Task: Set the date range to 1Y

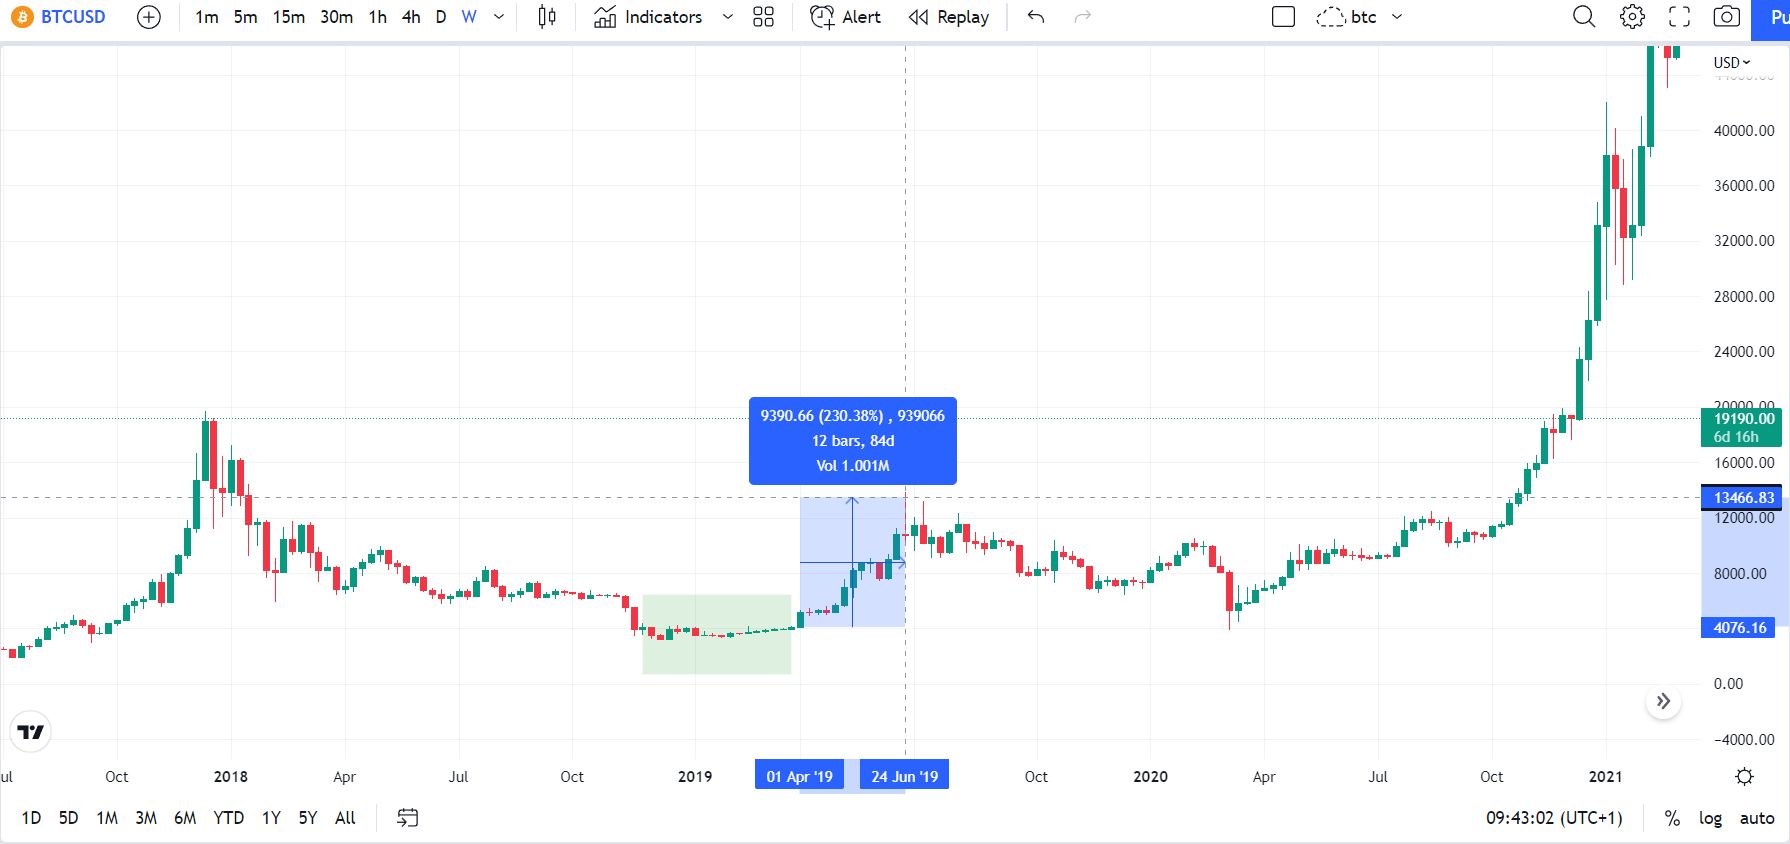Action: tap(271, 818)
